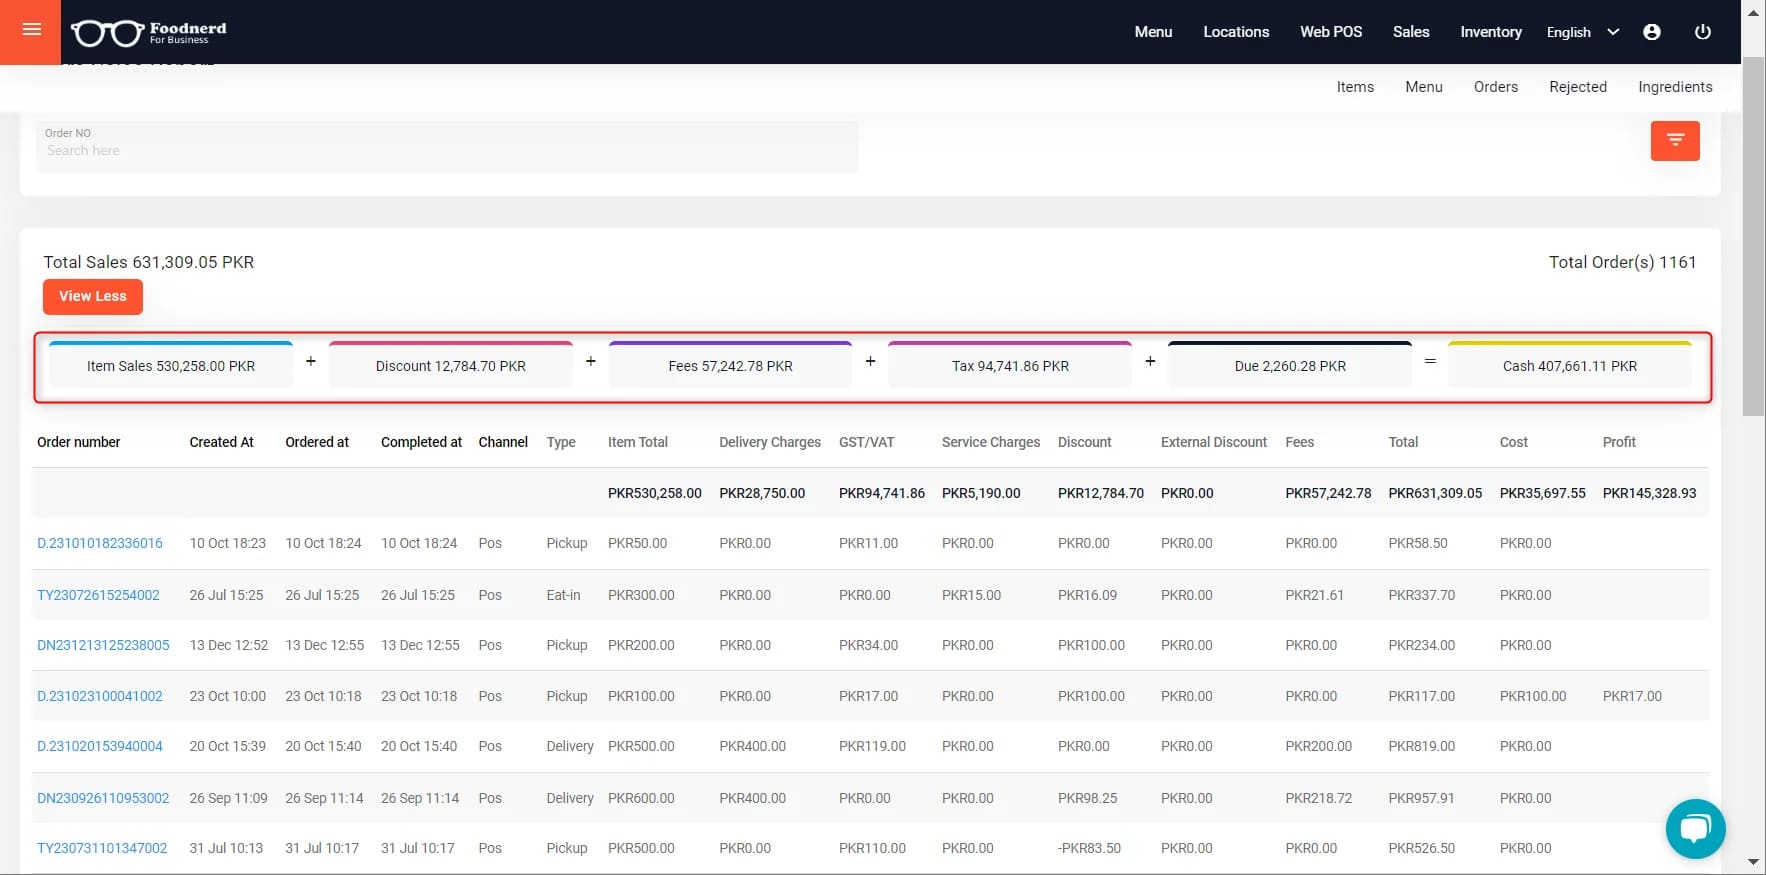
Task: Click the PKR17.00 profit cell
Action: [1632, 697]
